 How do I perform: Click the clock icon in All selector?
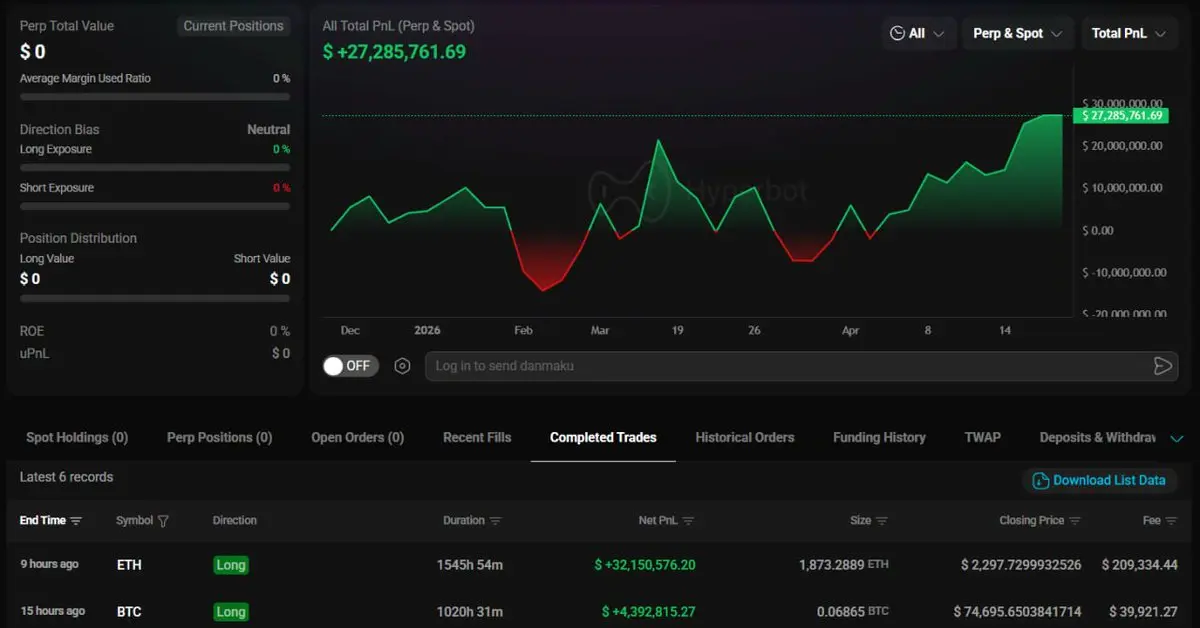[897, 33]
